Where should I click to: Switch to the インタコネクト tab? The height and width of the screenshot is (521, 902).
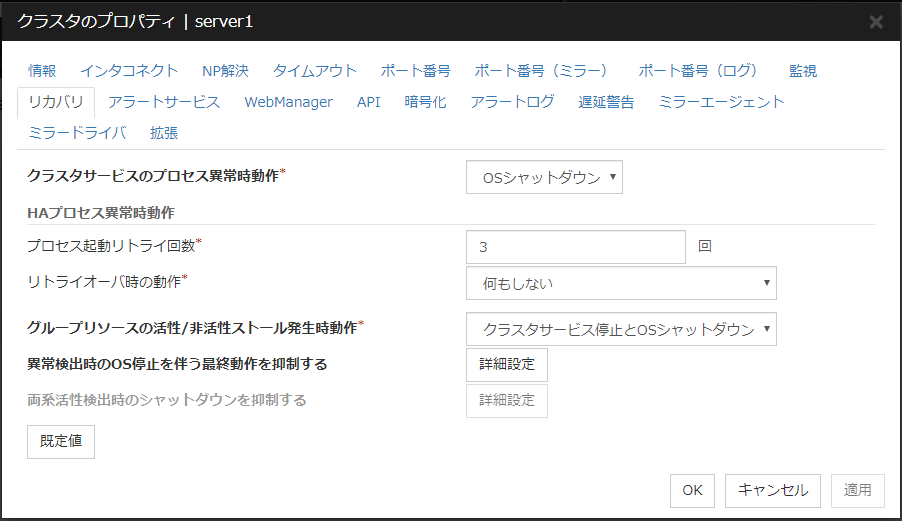click(129, 71)
